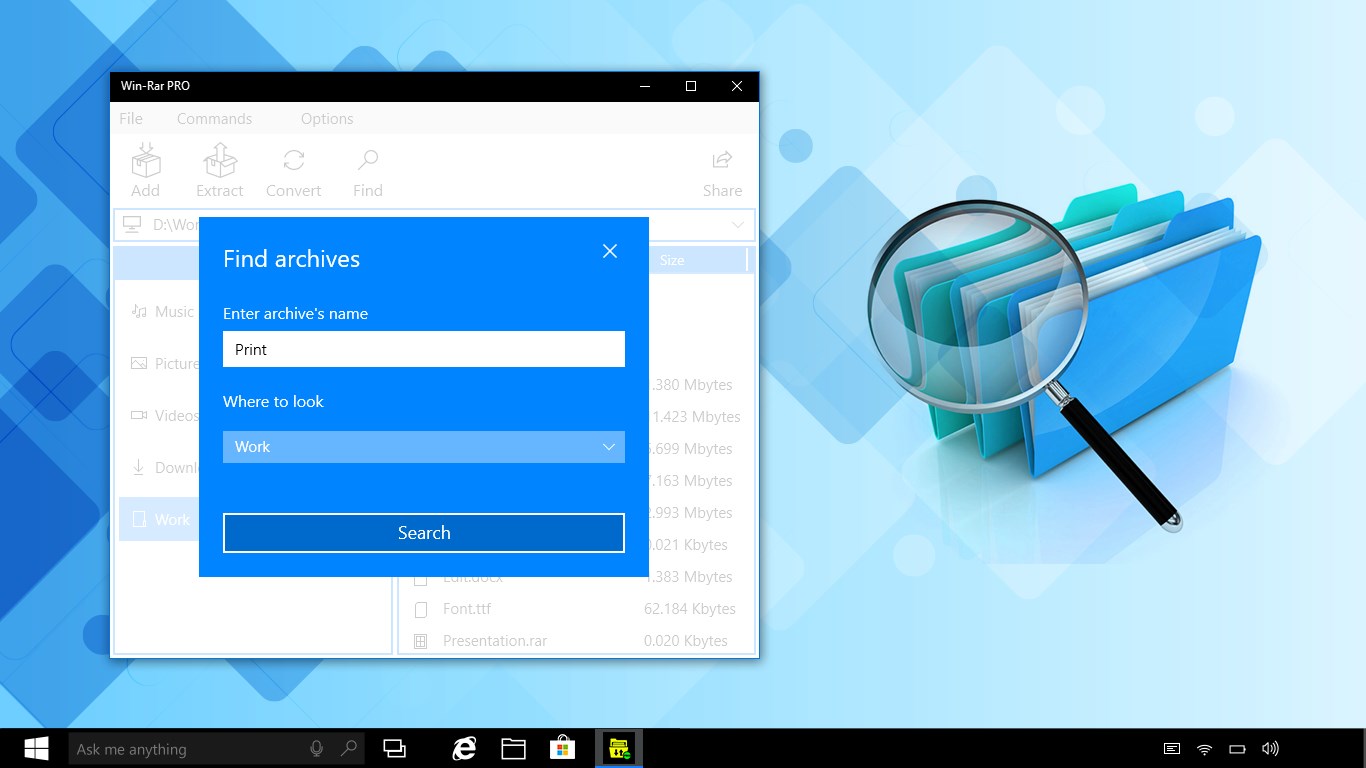Click the Search button in the dialog

pos(424,533)
